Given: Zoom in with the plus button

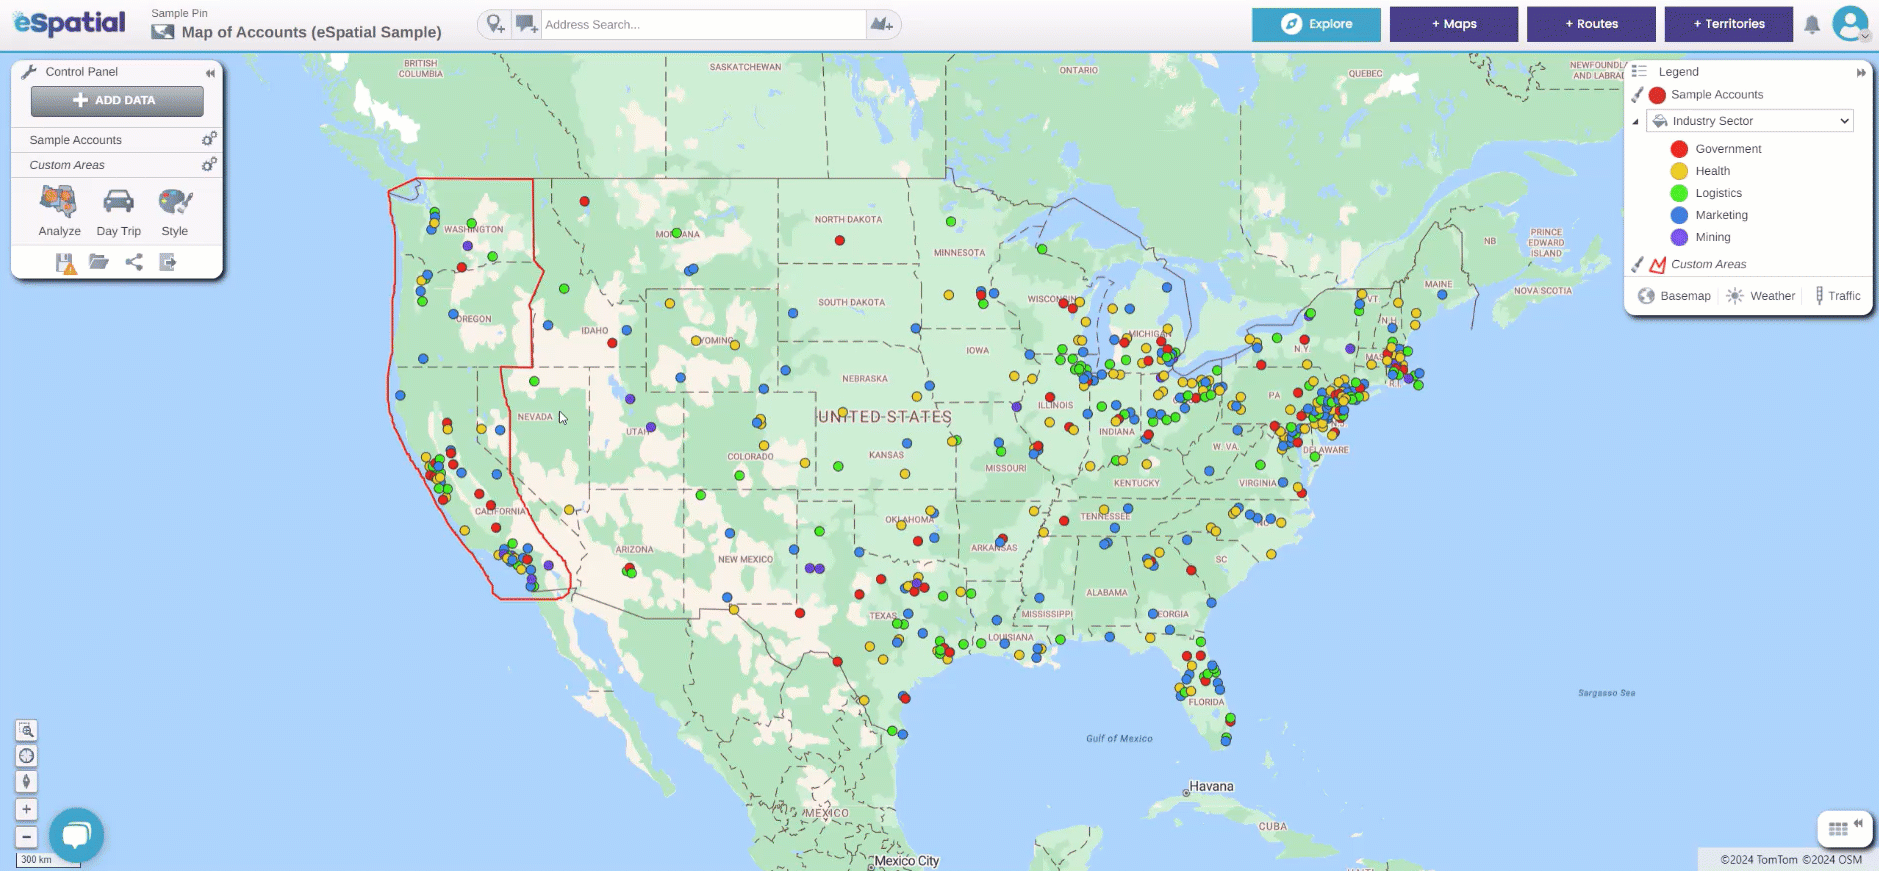Looking at the screenshot, I should pos(27,809).
